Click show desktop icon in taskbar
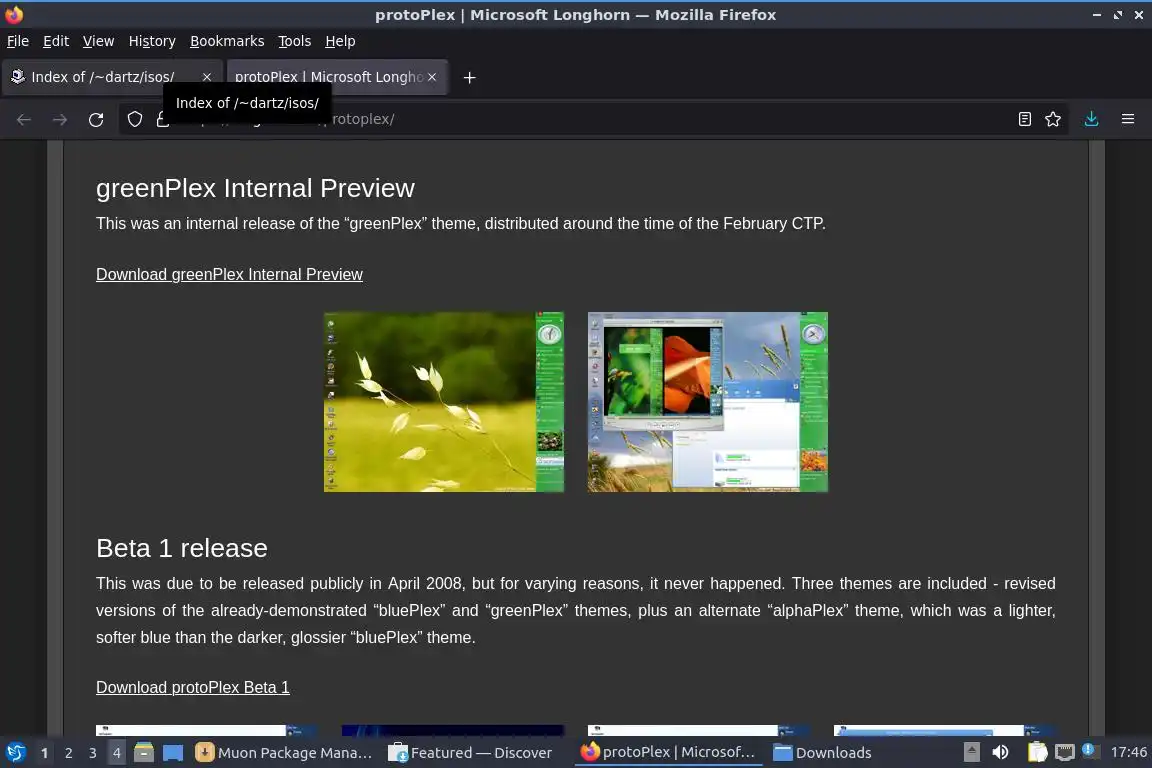1152x768 pixels. [x=173, y=753]
